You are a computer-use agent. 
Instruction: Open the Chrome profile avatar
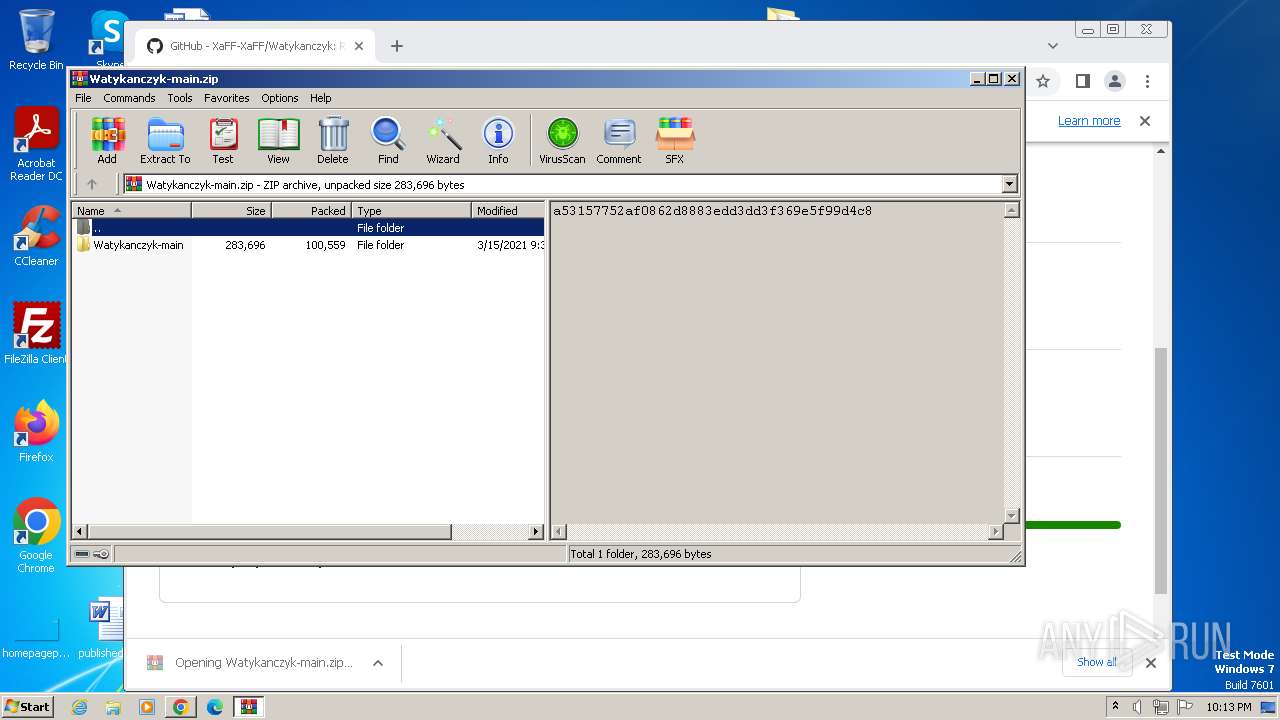click(x=1115, y=81)
